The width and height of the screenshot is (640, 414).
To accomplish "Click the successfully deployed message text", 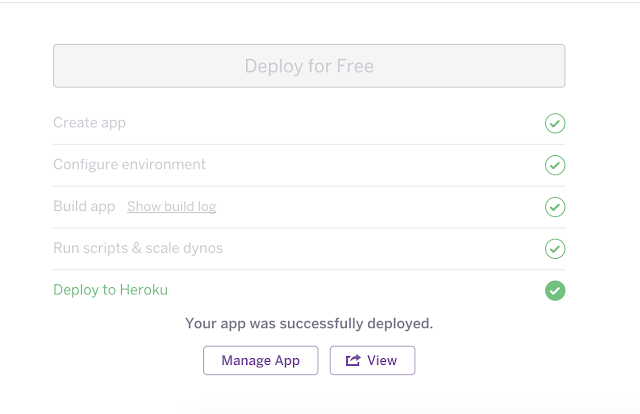I will coord(309,324).
